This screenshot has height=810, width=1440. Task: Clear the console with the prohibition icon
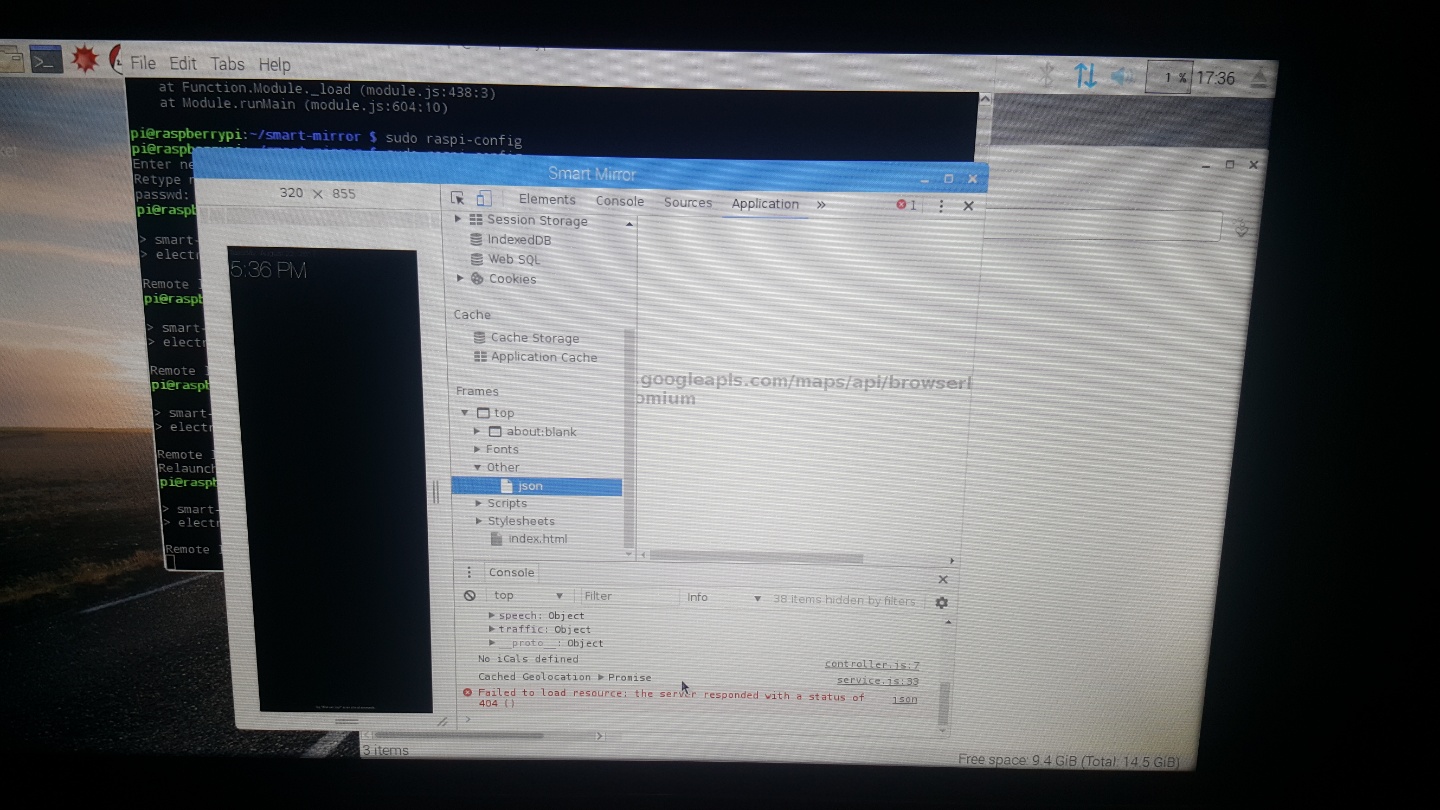pos(468,594)
